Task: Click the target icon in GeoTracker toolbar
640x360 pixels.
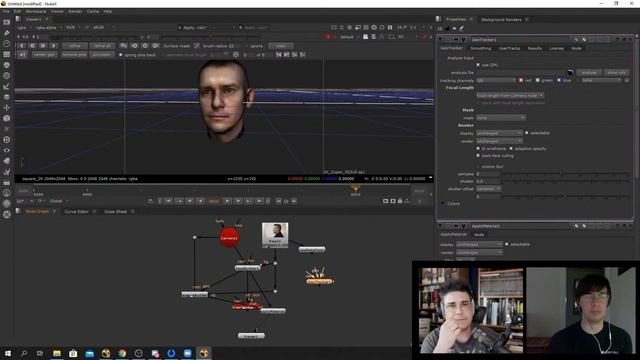Action: coord(236,55)
